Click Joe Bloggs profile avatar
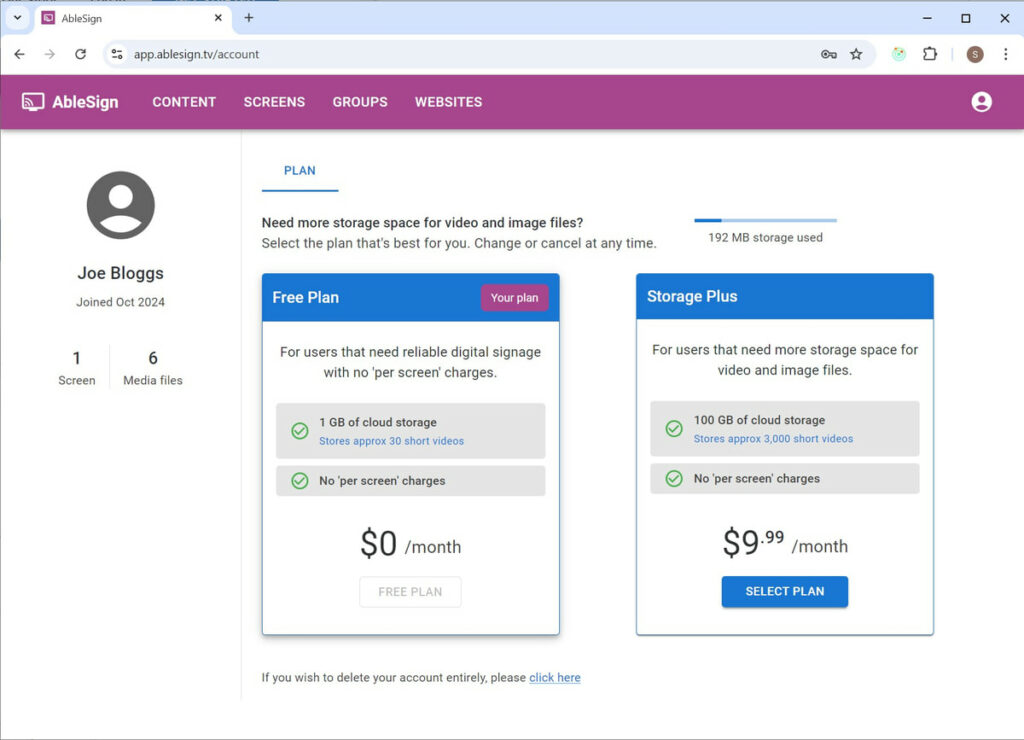 [120, 205]
